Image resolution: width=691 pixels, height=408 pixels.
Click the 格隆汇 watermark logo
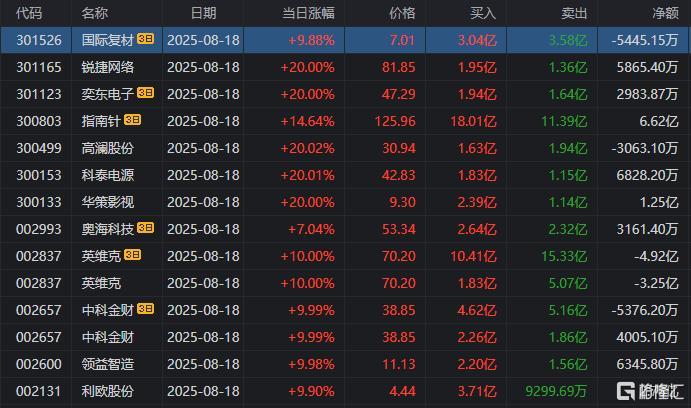(x=650, y=391)
